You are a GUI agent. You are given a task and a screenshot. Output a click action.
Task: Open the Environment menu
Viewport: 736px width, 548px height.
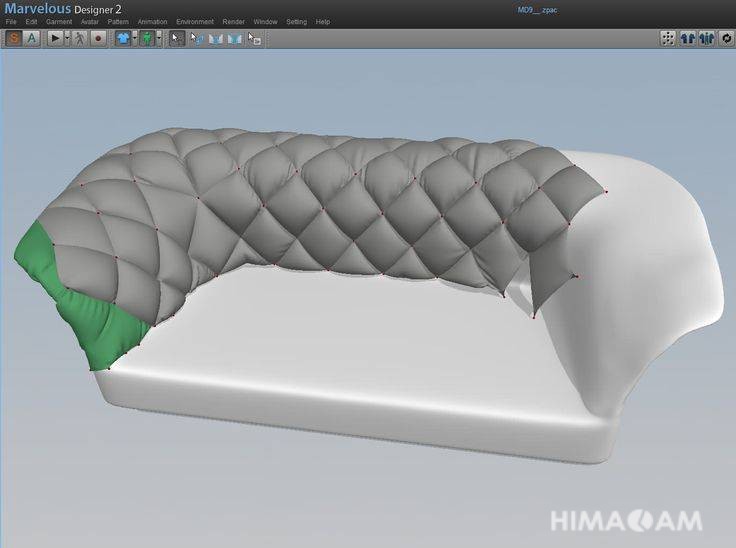[195, 22]
